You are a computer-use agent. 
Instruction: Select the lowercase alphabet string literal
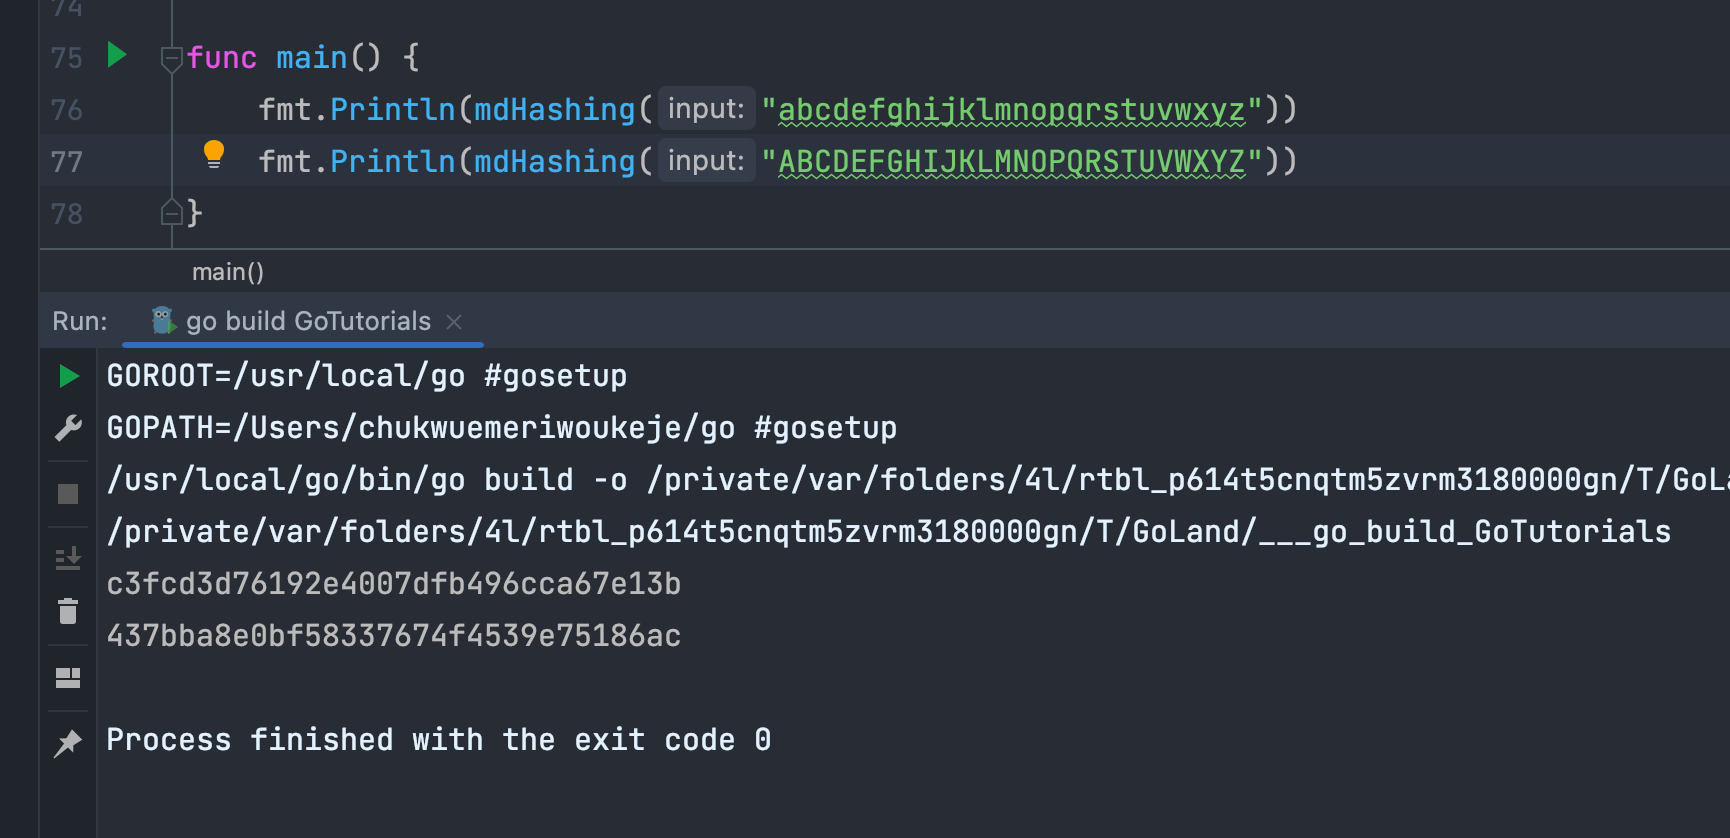(x=1013, y=109)
